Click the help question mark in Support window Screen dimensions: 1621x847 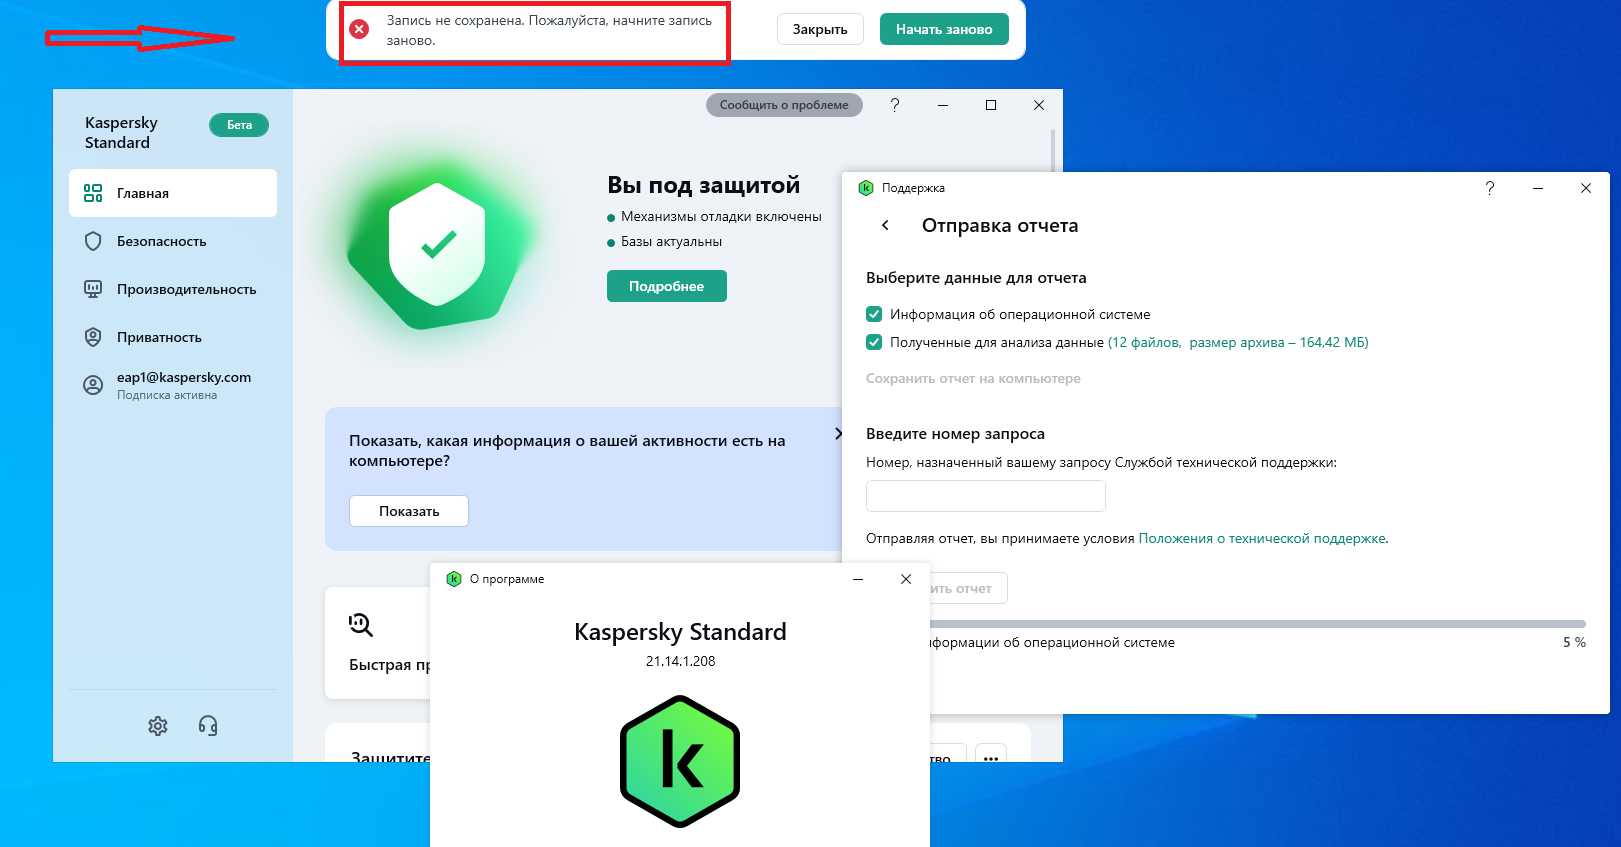[1490, 188]
